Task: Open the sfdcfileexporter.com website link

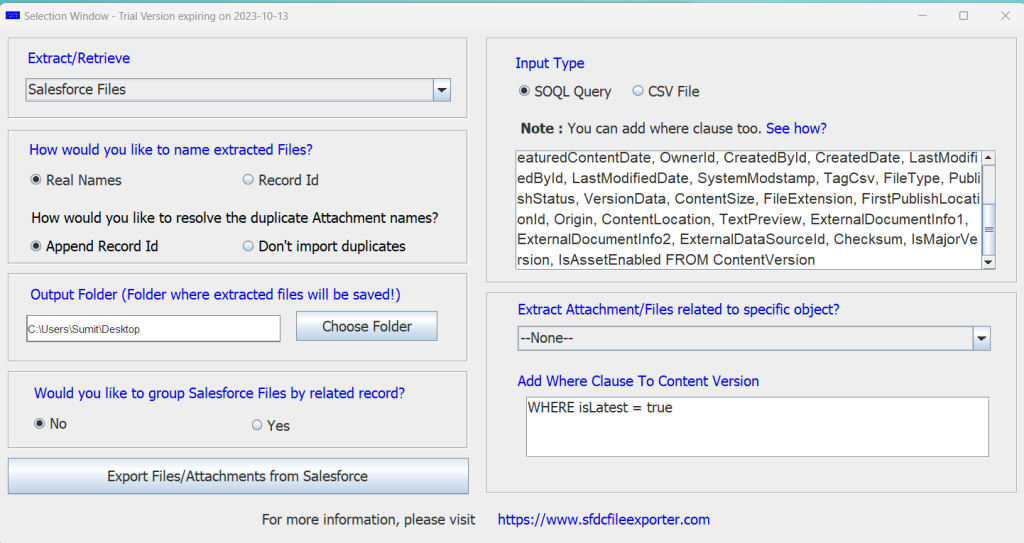Action: (603, 520)
